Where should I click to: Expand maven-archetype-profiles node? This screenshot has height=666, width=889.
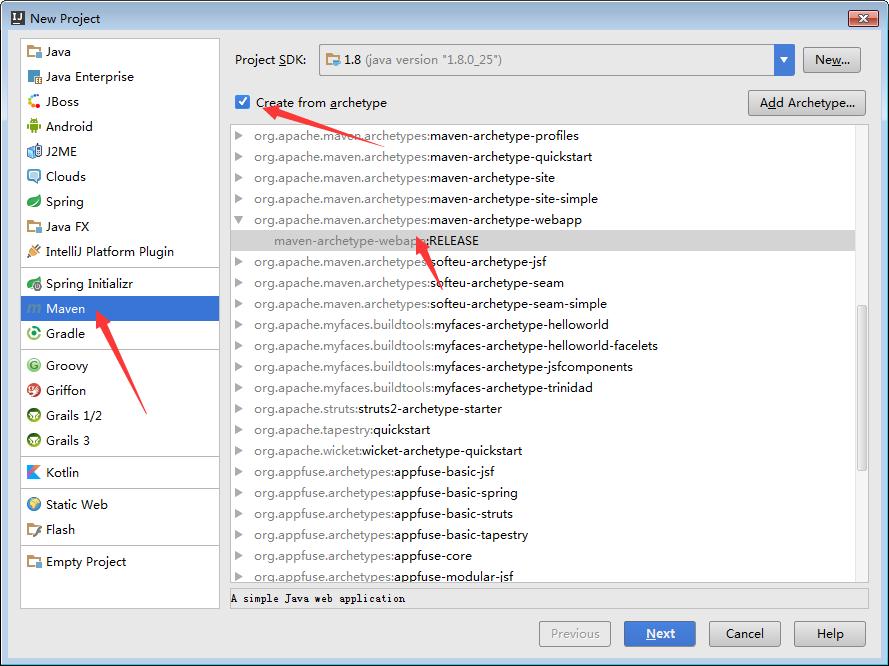(239, 135)
